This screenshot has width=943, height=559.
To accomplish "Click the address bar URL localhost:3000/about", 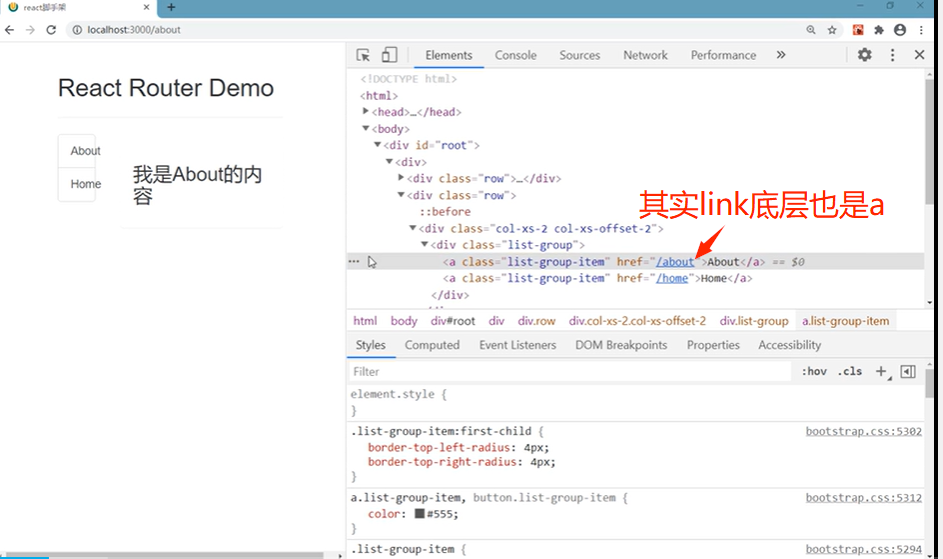I will point(134,29).
